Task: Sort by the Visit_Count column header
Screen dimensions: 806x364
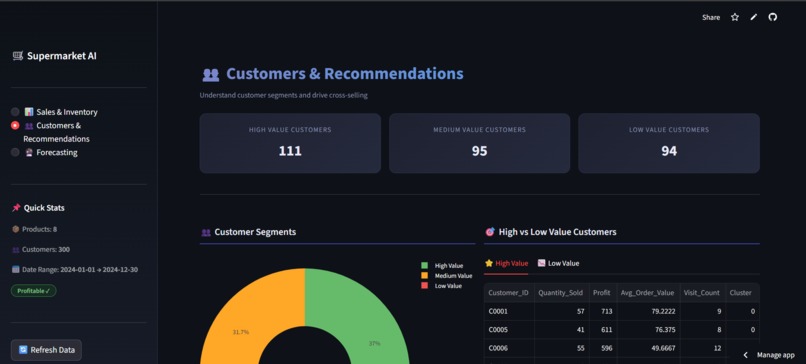Action: click(702, 293)
